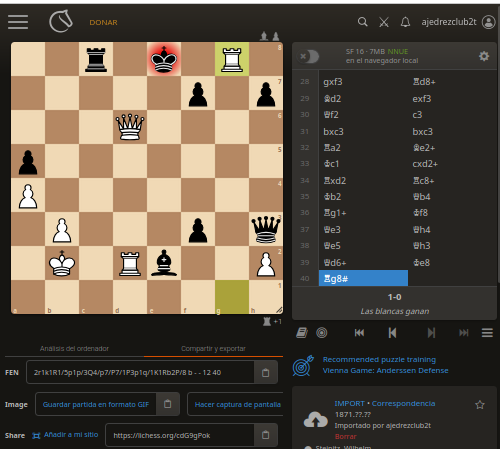Open engine settings gear icon
This screenshot has height=449, width=500.
484,56
